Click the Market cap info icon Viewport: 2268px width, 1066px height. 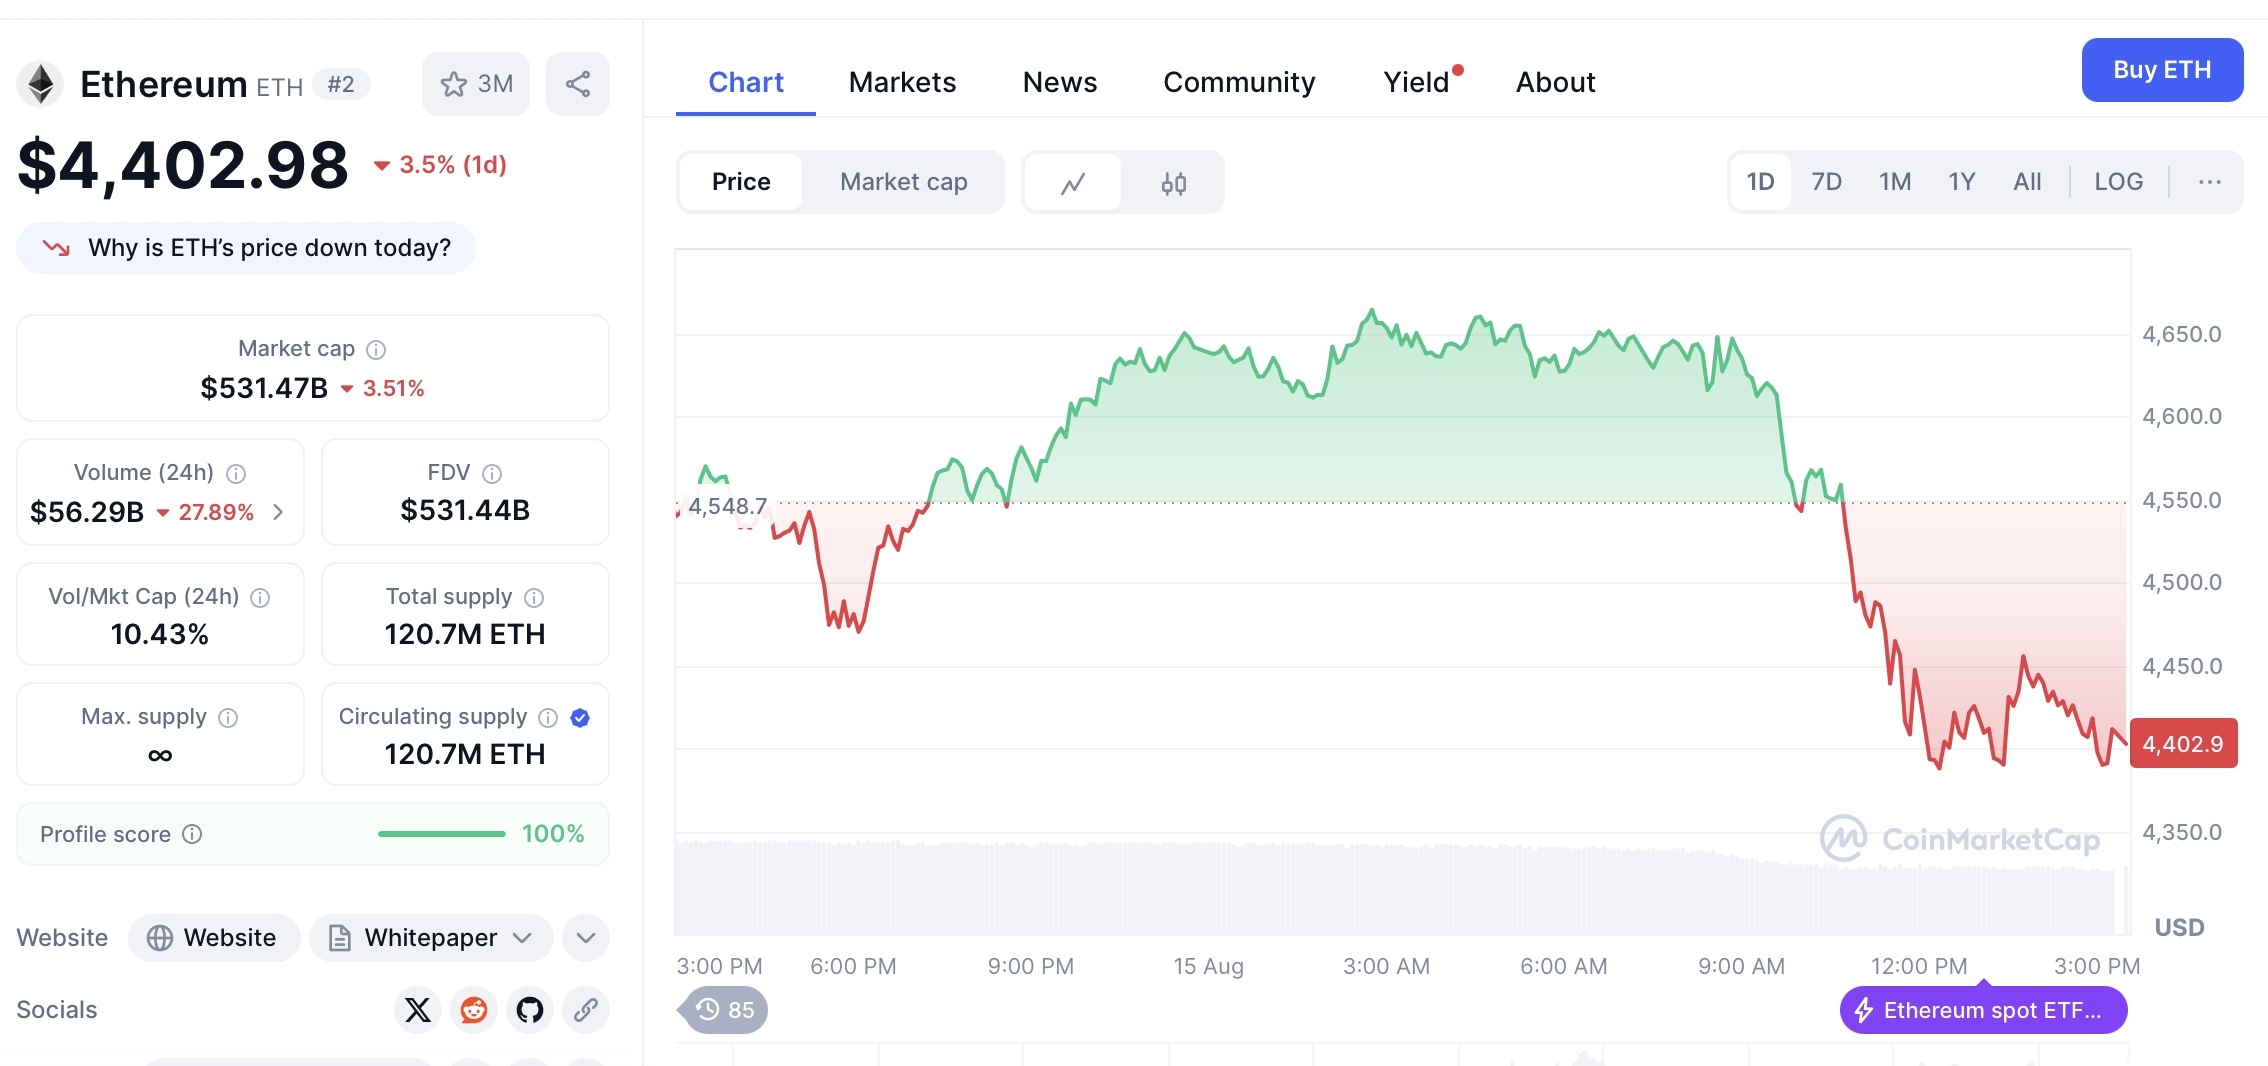[x=376, y=349]
